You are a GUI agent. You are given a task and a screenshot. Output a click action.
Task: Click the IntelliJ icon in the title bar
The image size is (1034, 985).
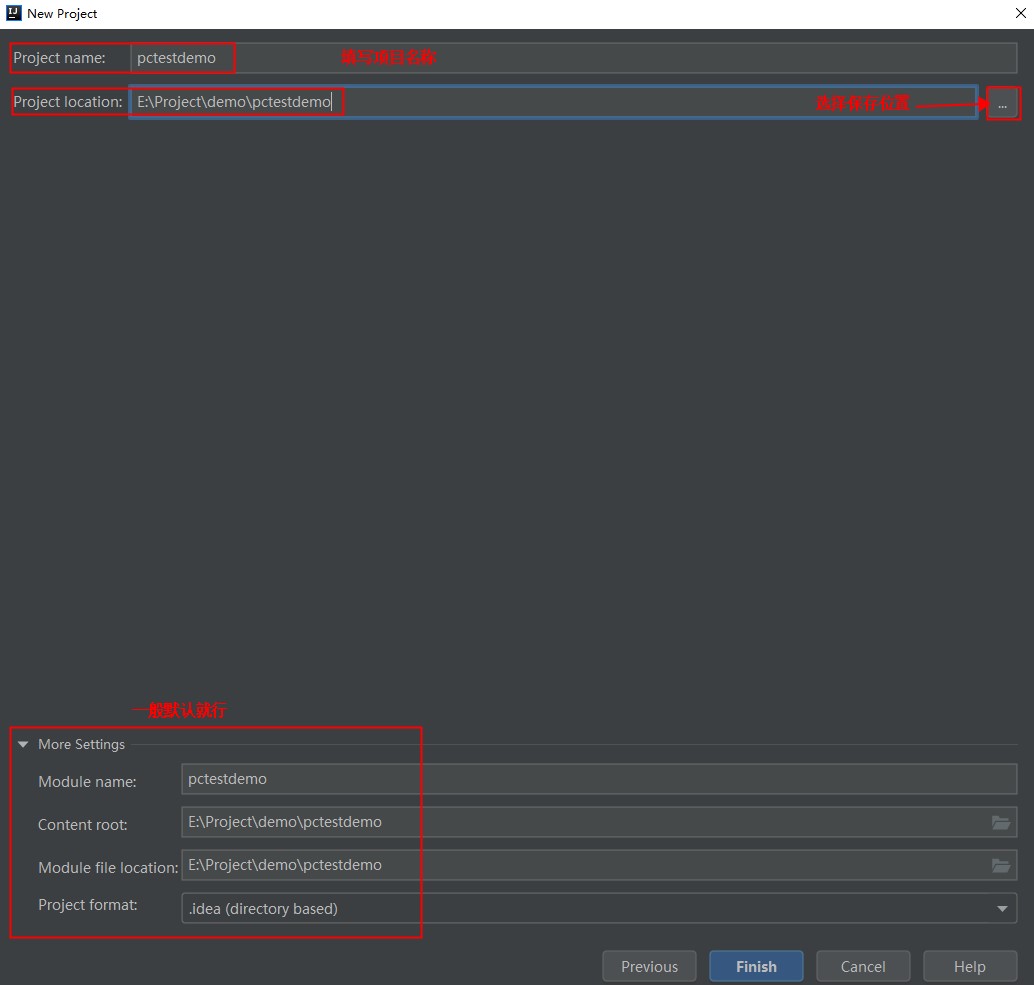(13, 13)
